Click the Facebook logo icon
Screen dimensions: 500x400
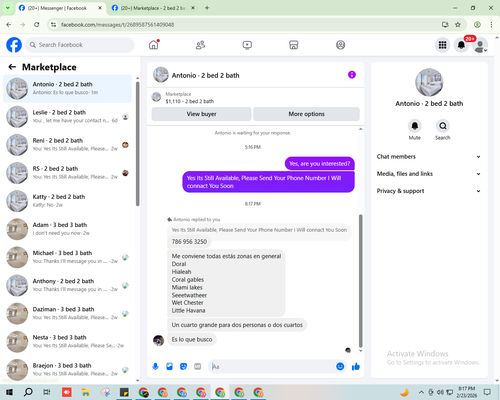click(x=14, y=45)
